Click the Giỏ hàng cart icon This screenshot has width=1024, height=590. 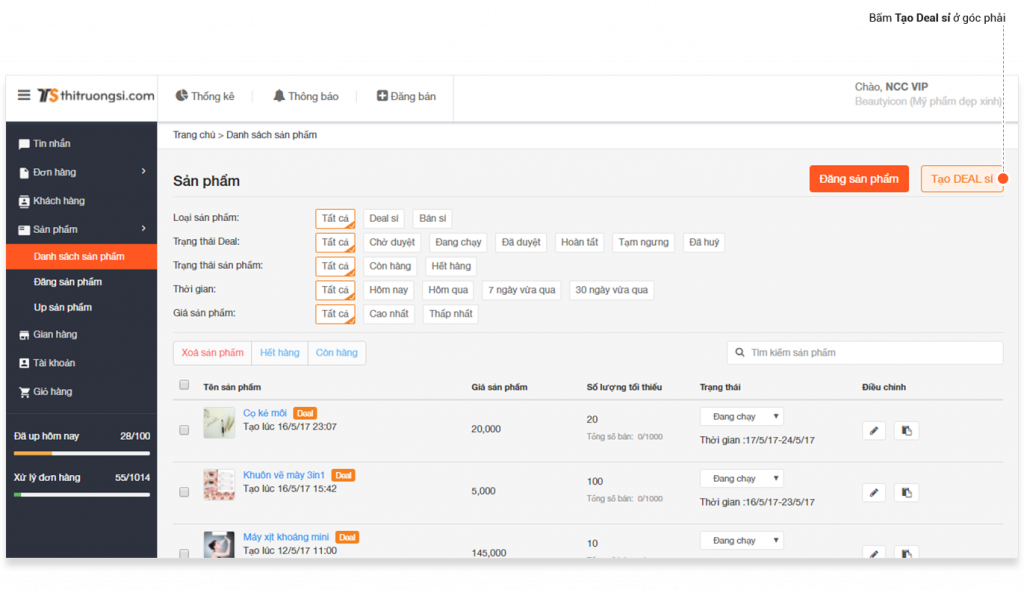click(24, 392)
